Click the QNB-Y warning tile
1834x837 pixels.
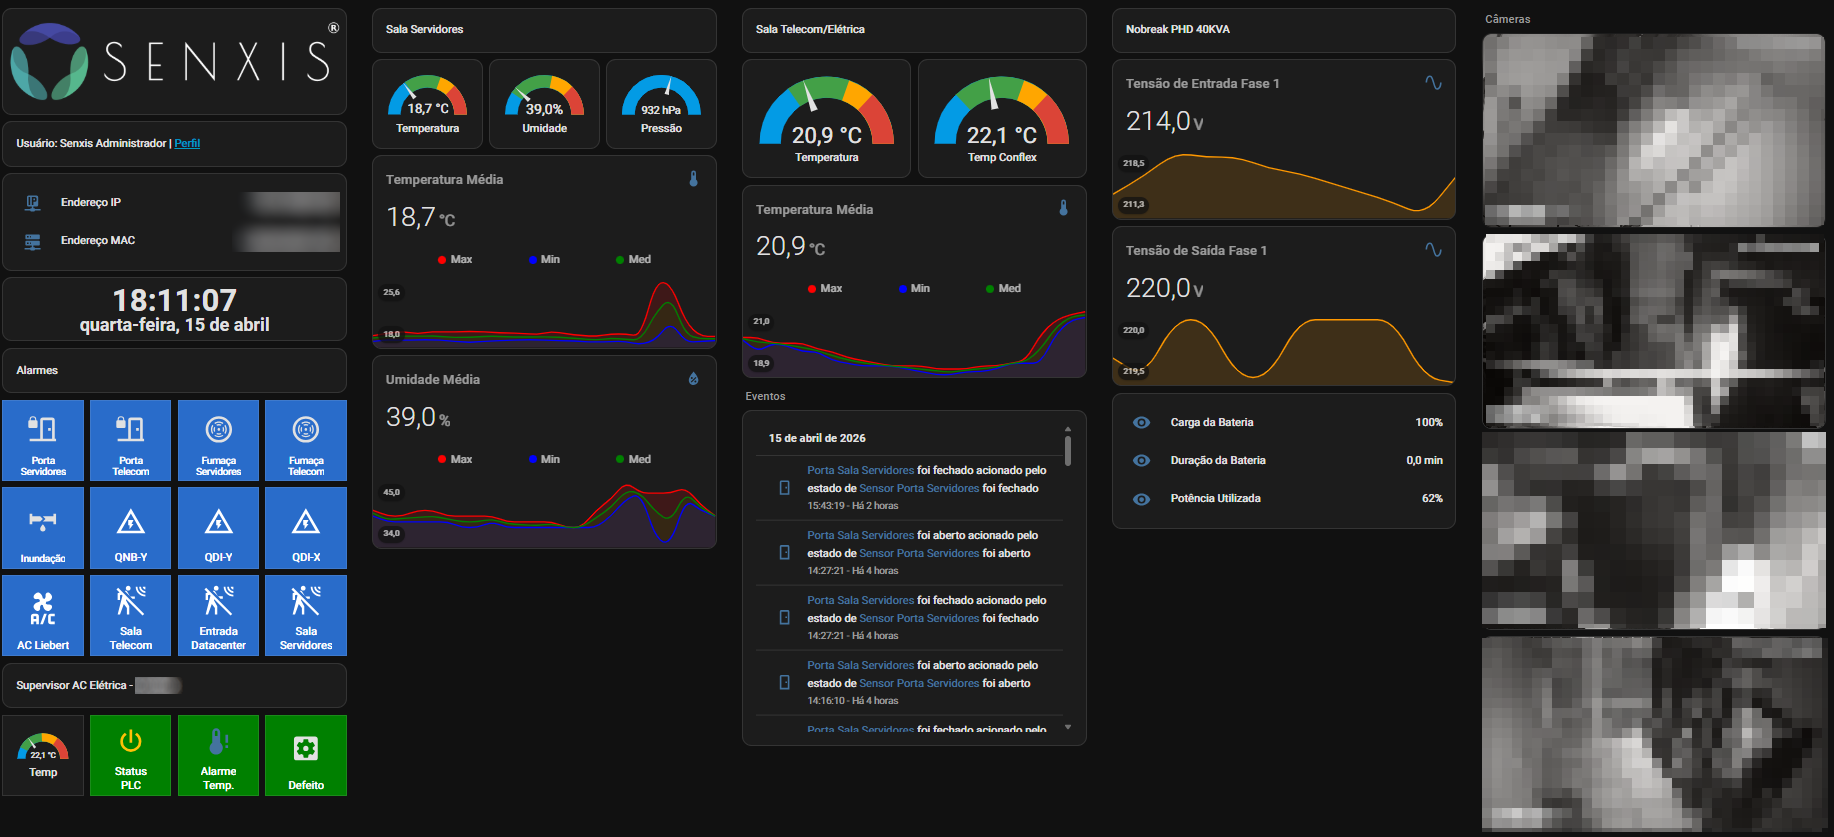click(x=130, y=528)
